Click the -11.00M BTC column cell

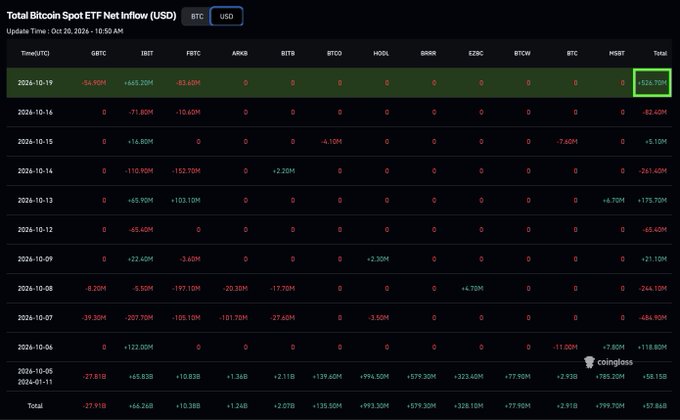(565, 347)
